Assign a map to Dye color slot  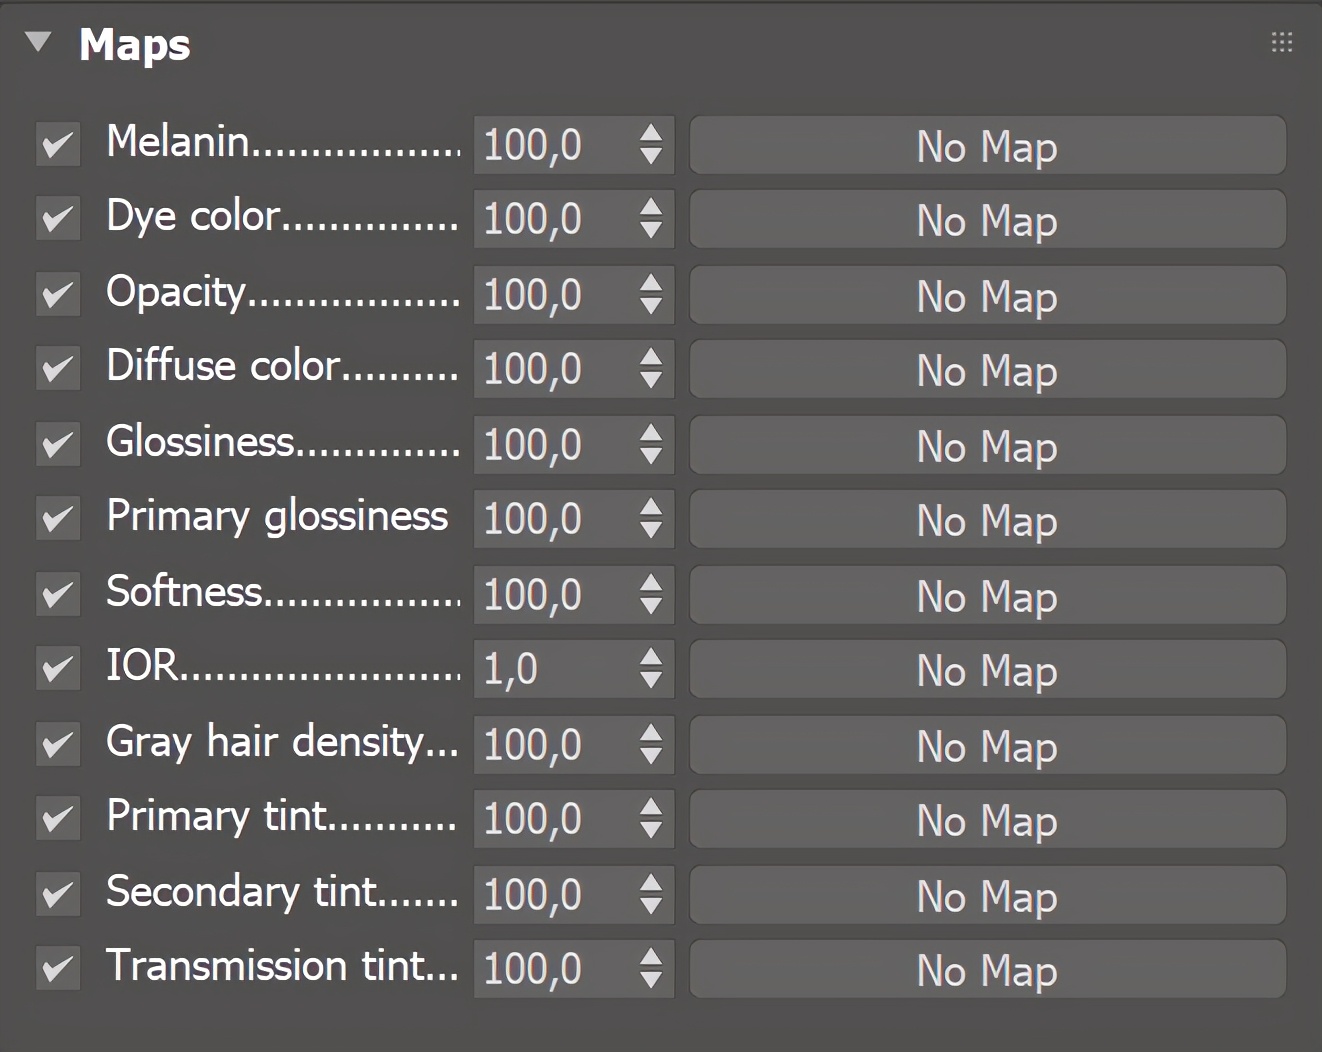(986, 220)
